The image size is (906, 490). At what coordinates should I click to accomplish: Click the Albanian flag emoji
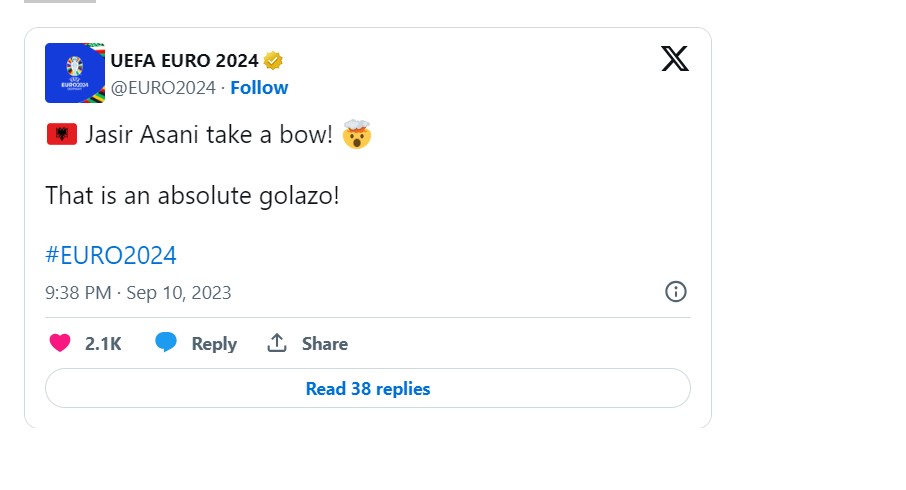pos(62,135)
